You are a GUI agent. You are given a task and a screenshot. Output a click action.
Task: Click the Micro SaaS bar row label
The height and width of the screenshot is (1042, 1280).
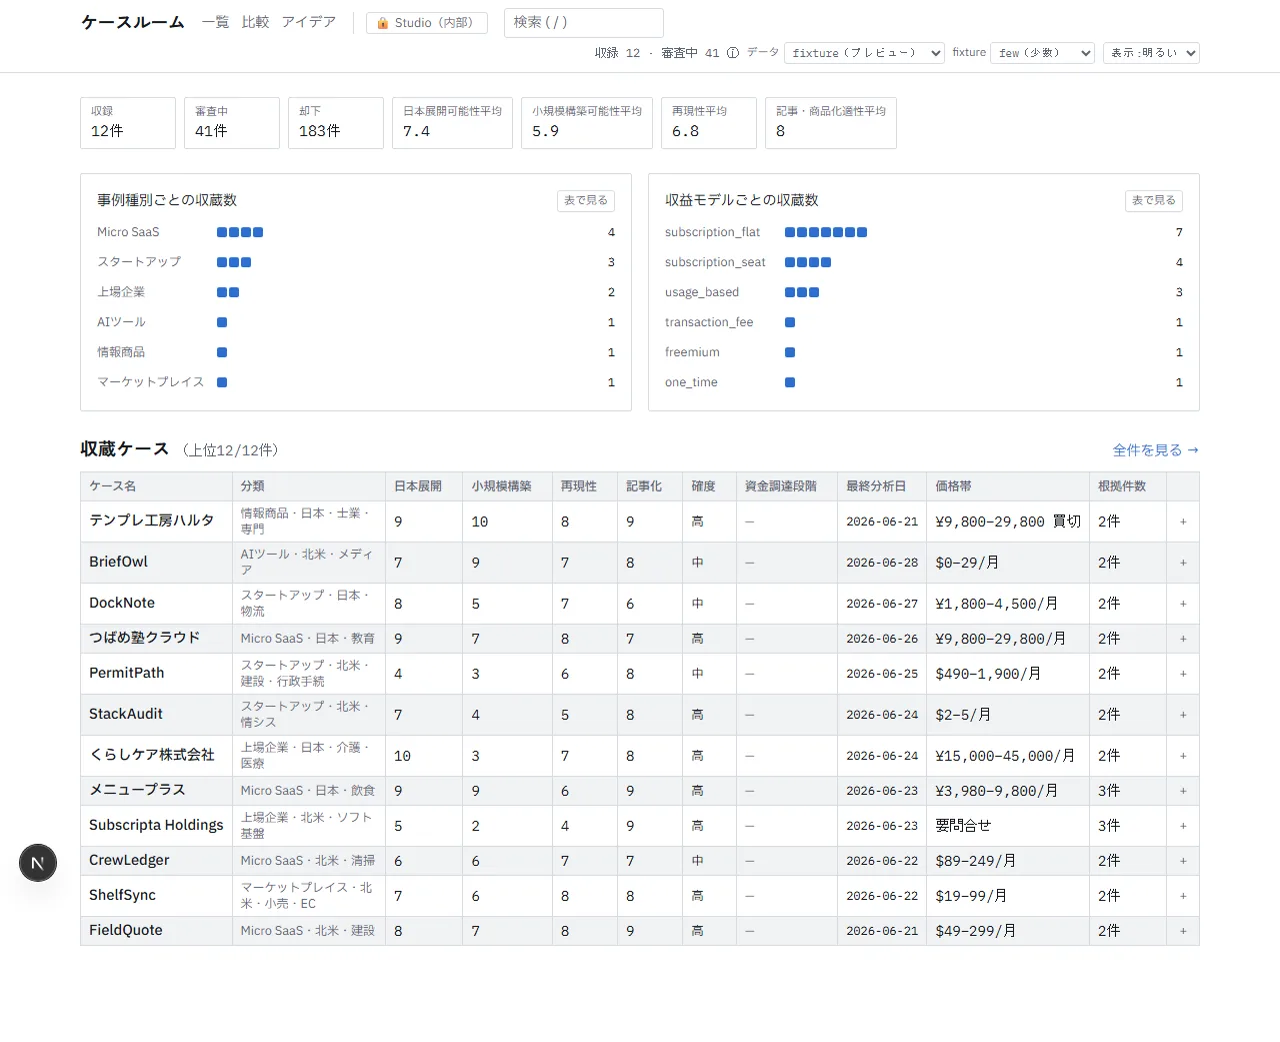[128, 232]
